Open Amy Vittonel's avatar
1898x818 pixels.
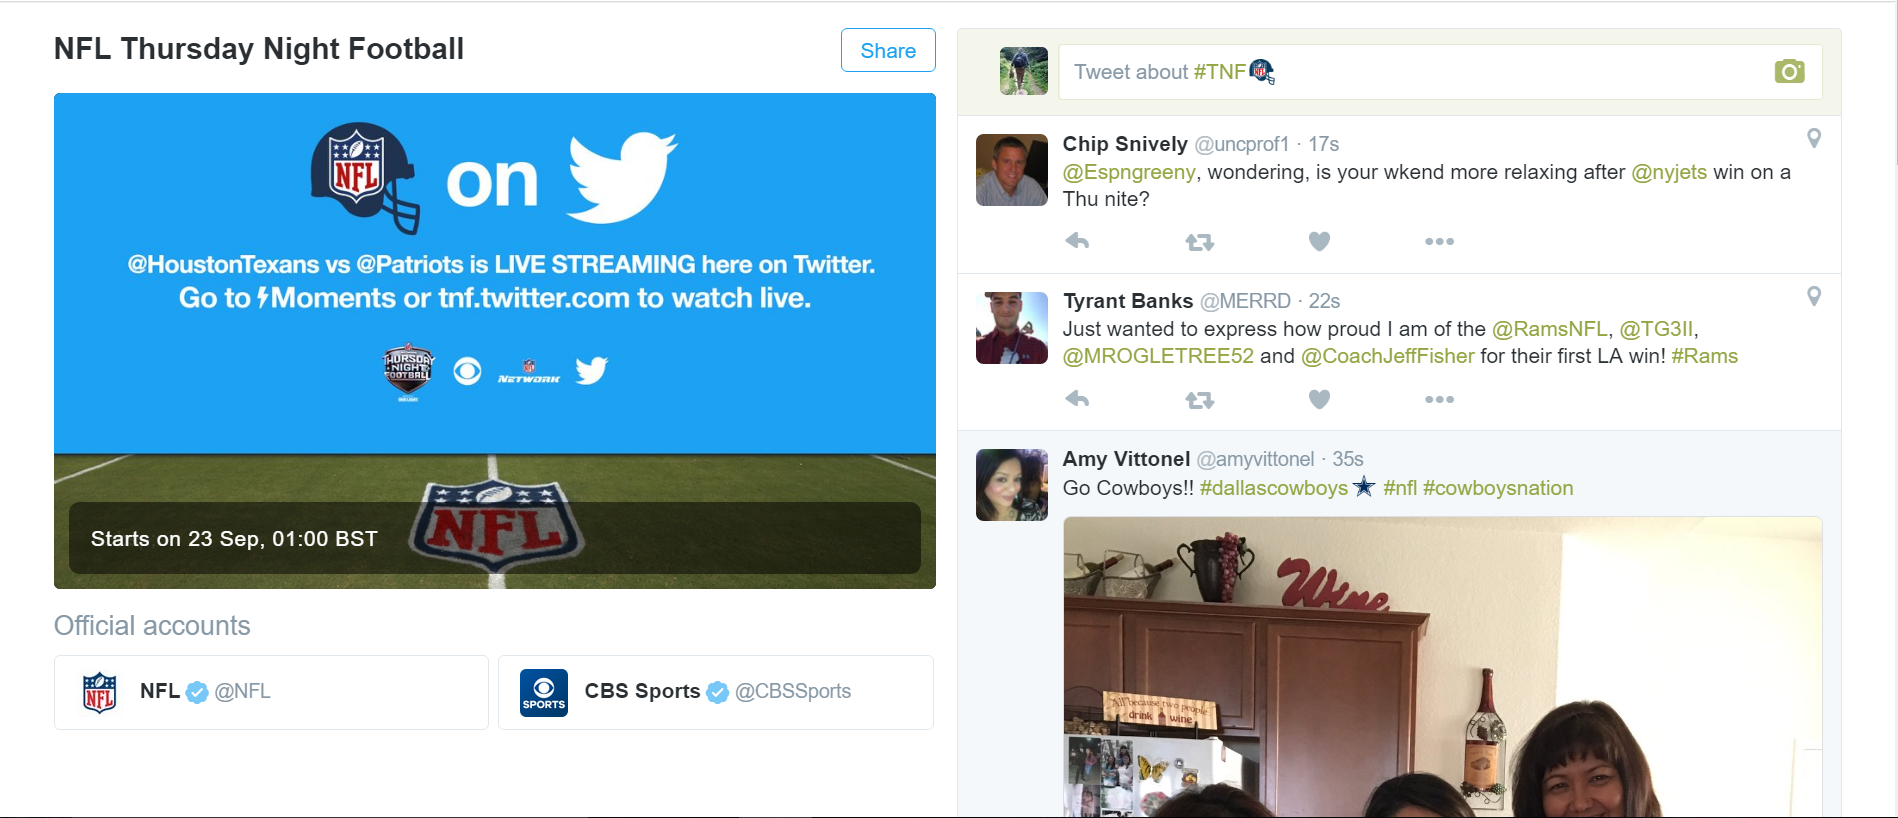tap(1012, 485)
